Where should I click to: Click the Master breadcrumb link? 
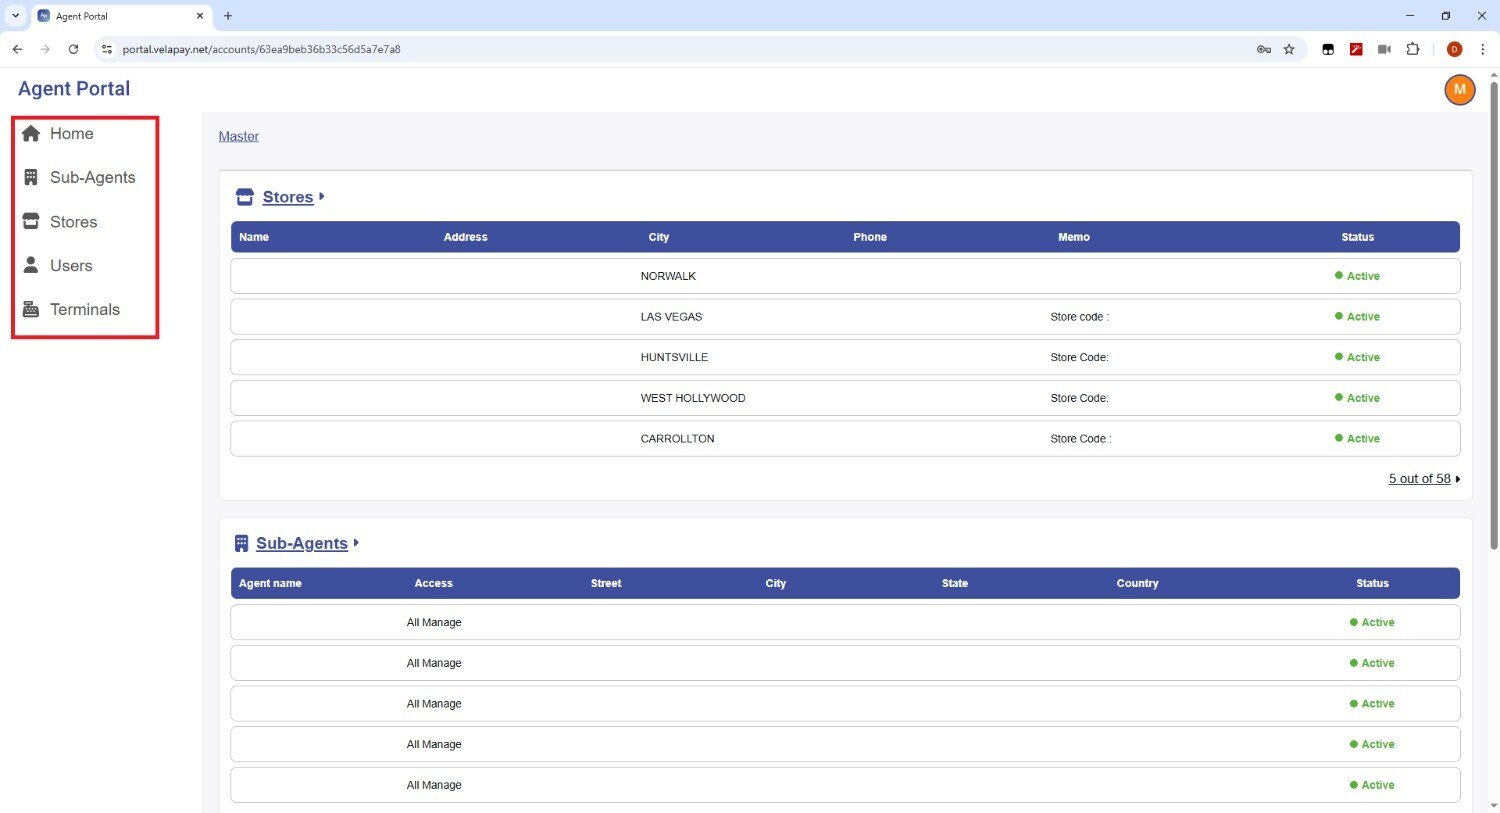point(238,137)
